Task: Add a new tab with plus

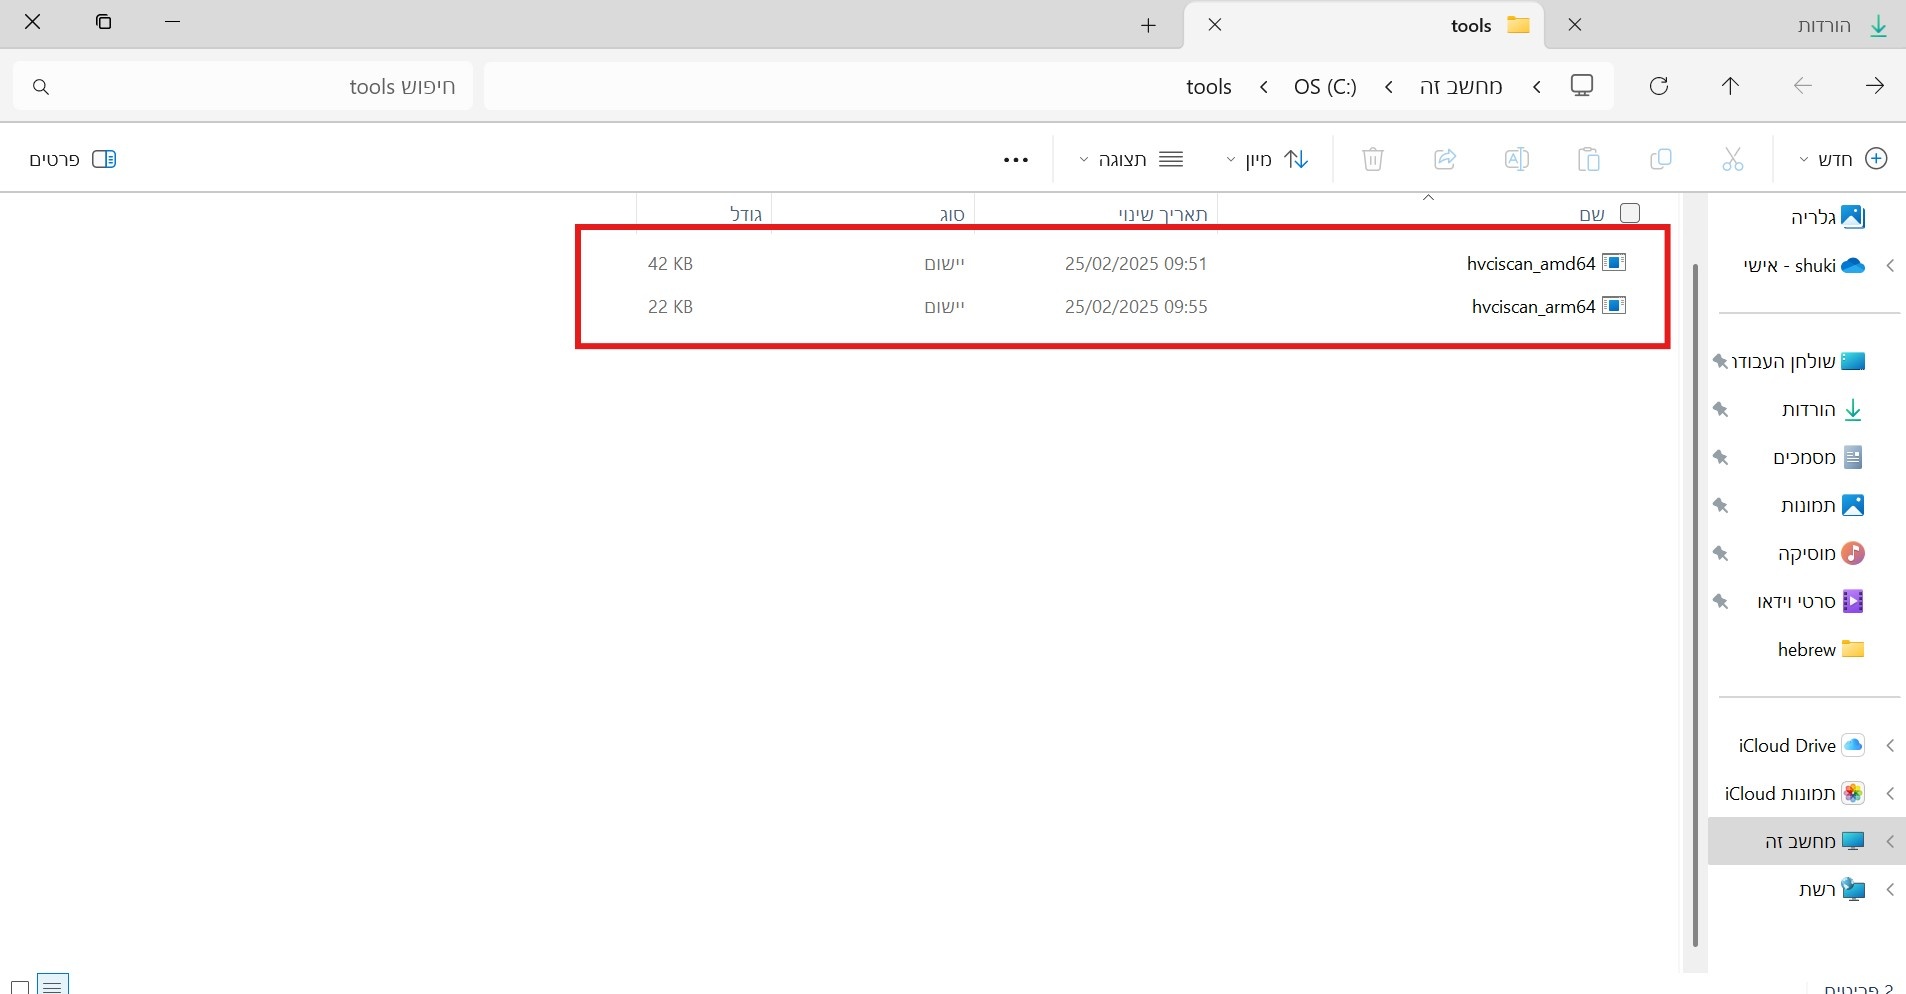Action: (1148, 25)
